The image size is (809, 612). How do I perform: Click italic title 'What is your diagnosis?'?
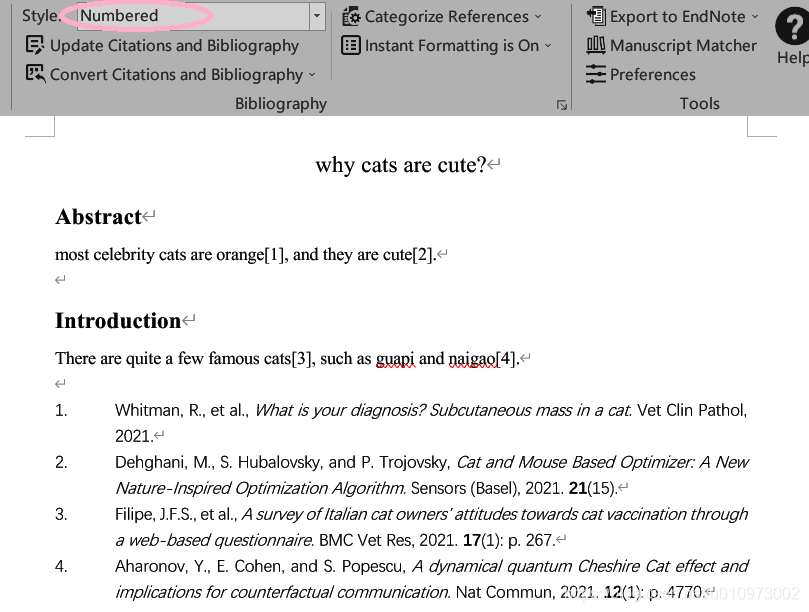point(339,410)
